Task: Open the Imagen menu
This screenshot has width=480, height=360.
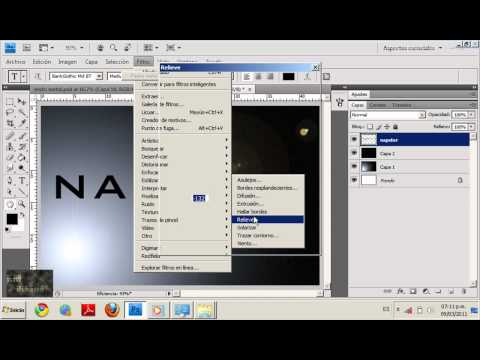Action: 68,62
